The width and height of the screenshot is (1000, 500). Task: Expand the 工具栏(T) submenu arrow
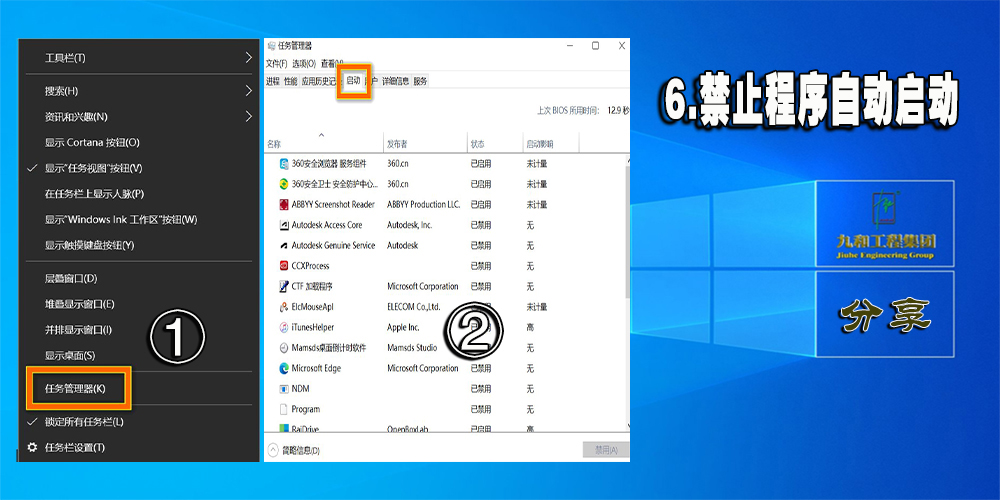tap(249, 58)
